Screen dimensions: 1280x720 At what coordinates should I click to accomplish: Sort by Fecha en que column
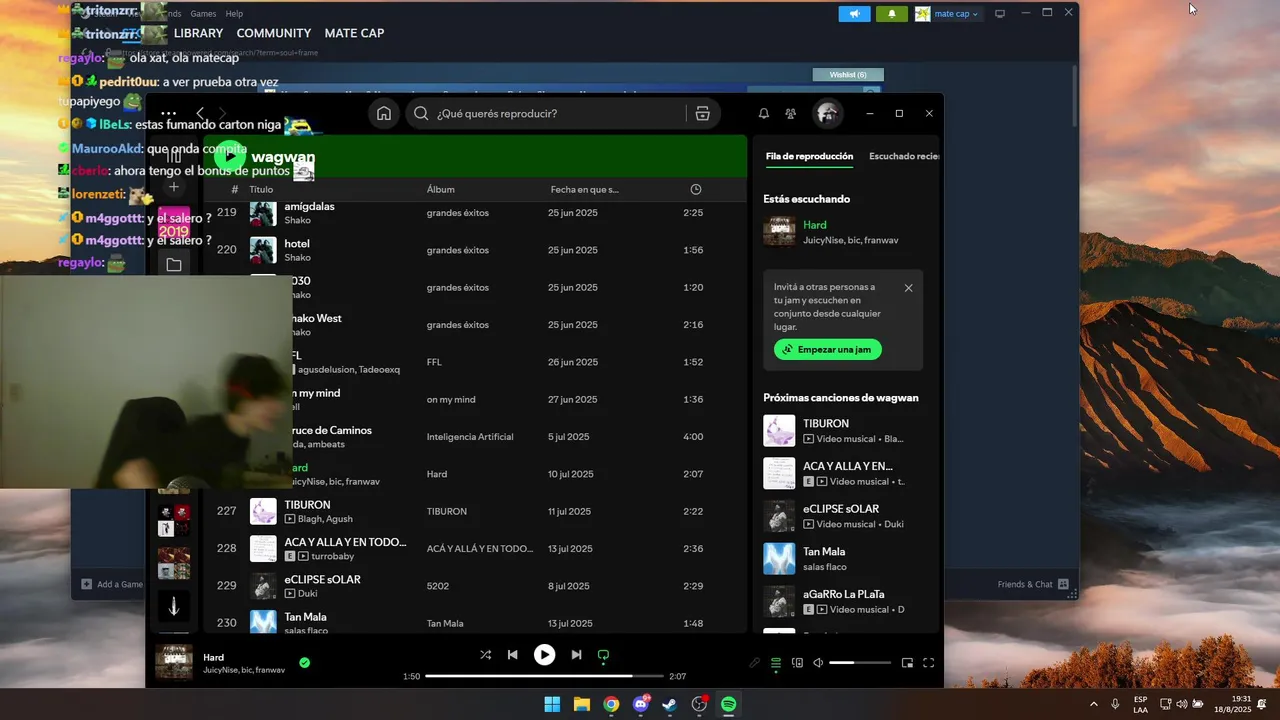(x=585, y=189)
